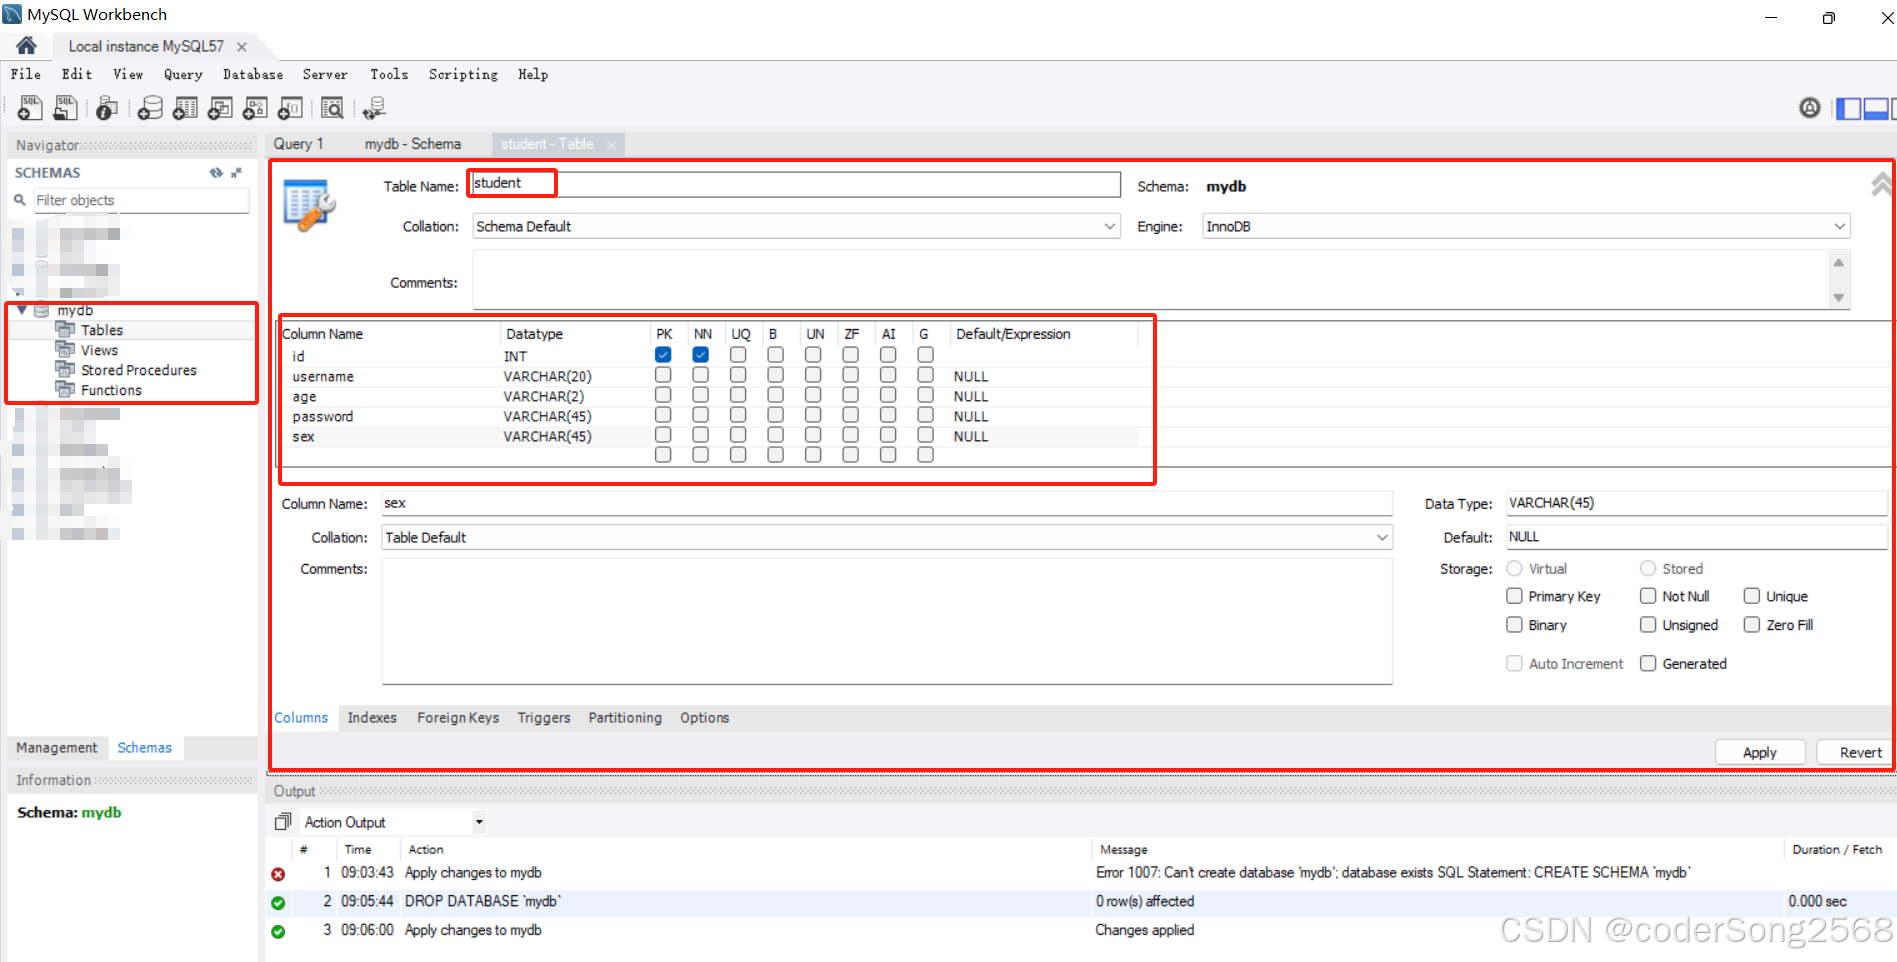Uncheck NN checkbox for id column
Screen dimensions: 1897x962
(701, 355)
